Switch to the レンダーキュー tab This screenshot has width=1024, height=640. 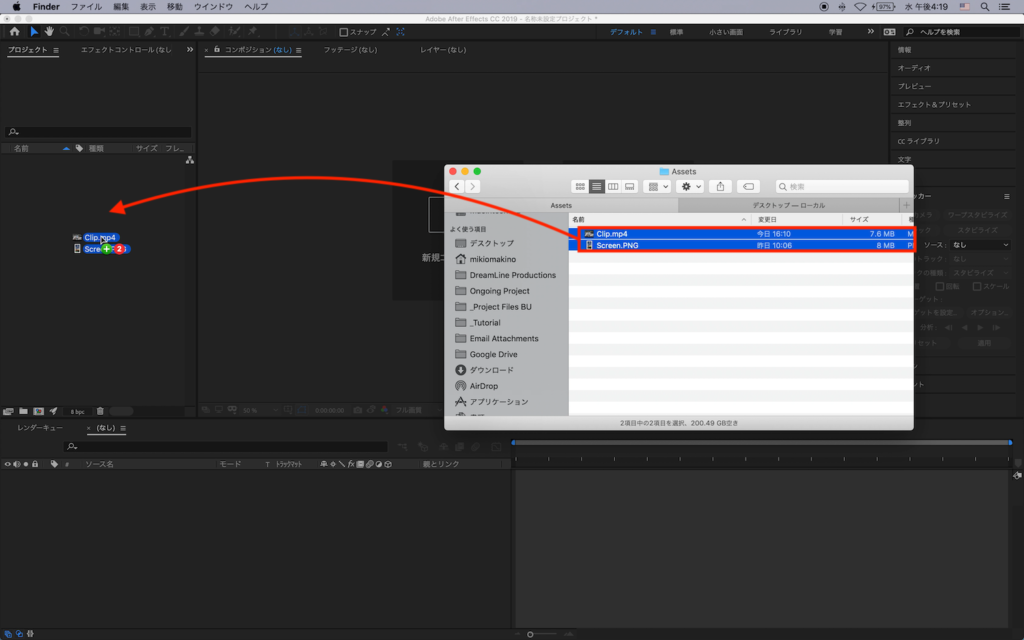click(40, 428)
